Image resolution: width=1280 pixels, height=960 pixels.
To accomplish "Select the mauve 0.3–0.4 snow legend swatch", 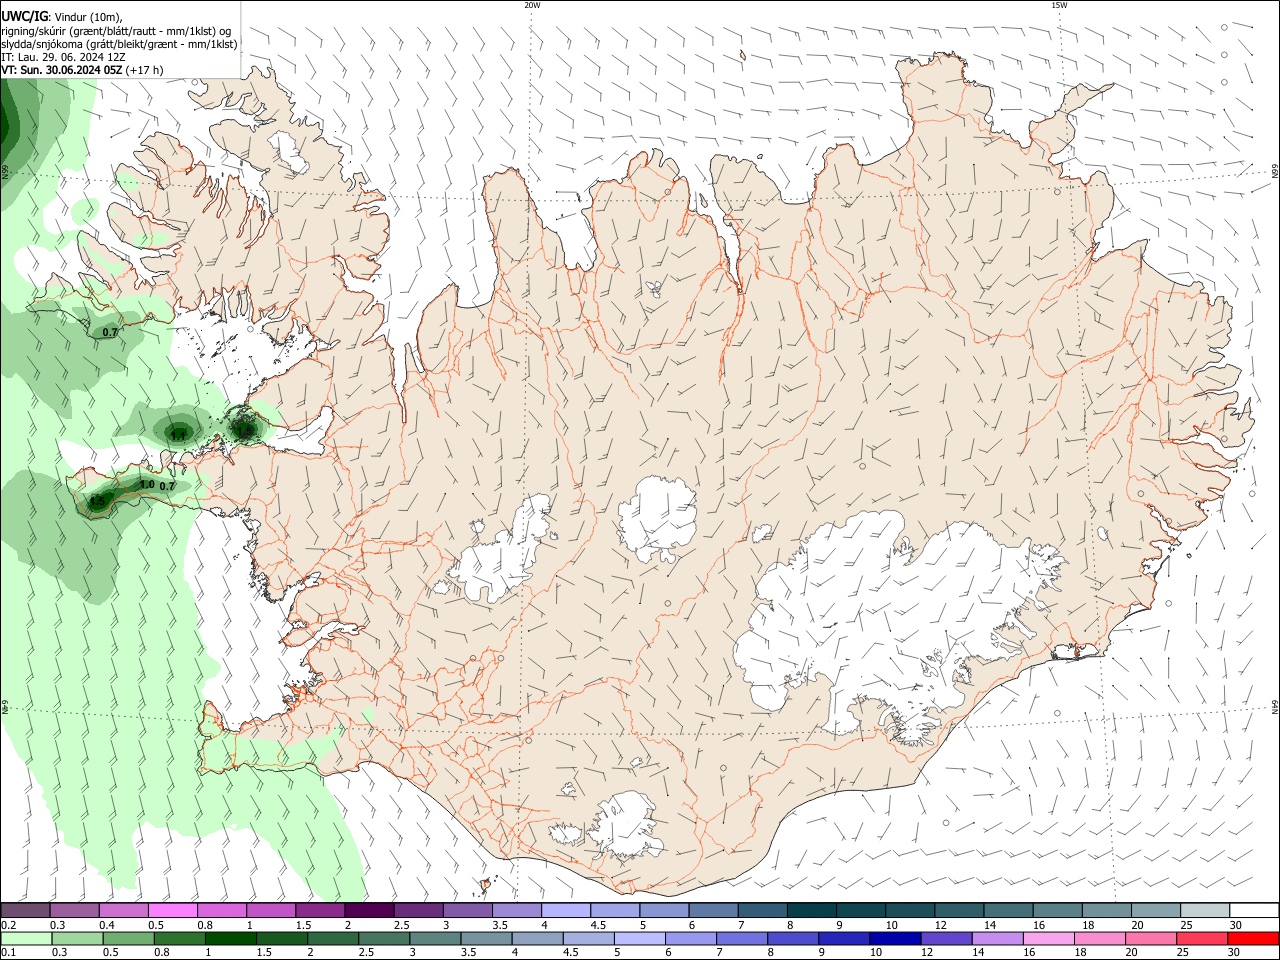I will pyautogui.click(x=75, y=911).
